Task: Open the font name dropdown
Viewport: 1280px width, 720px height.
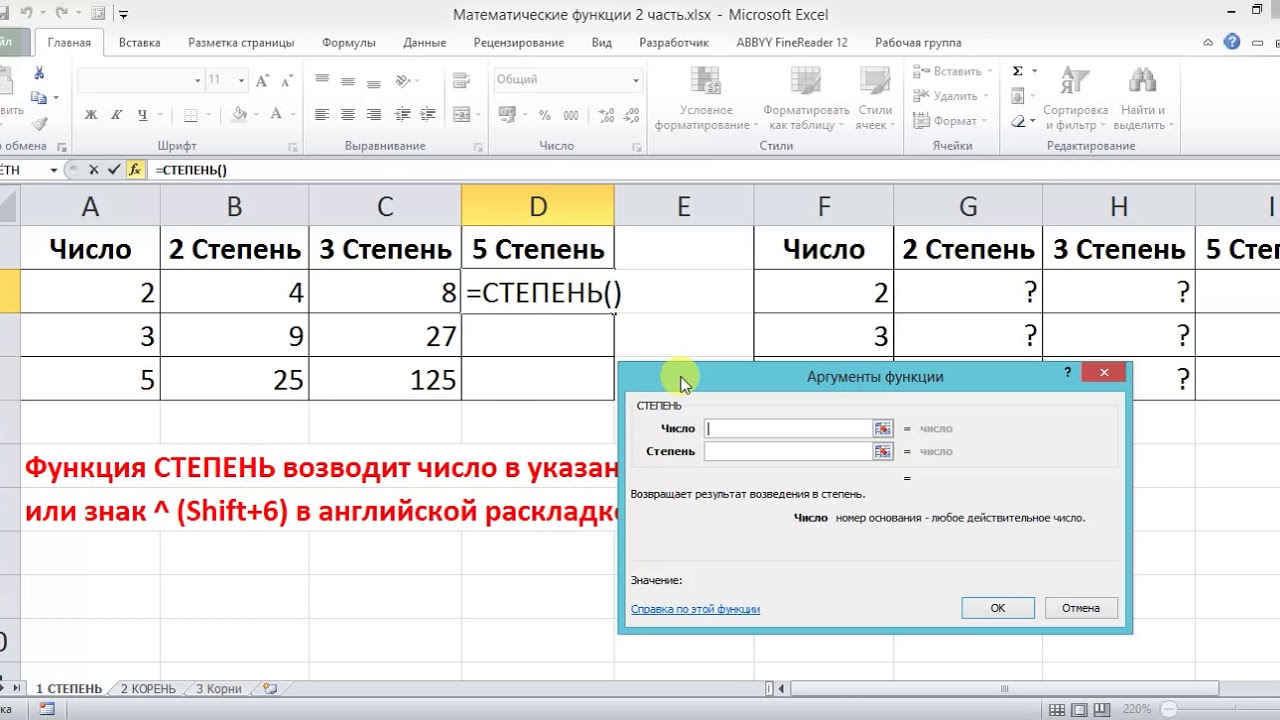Action: [x=197, y=81]
